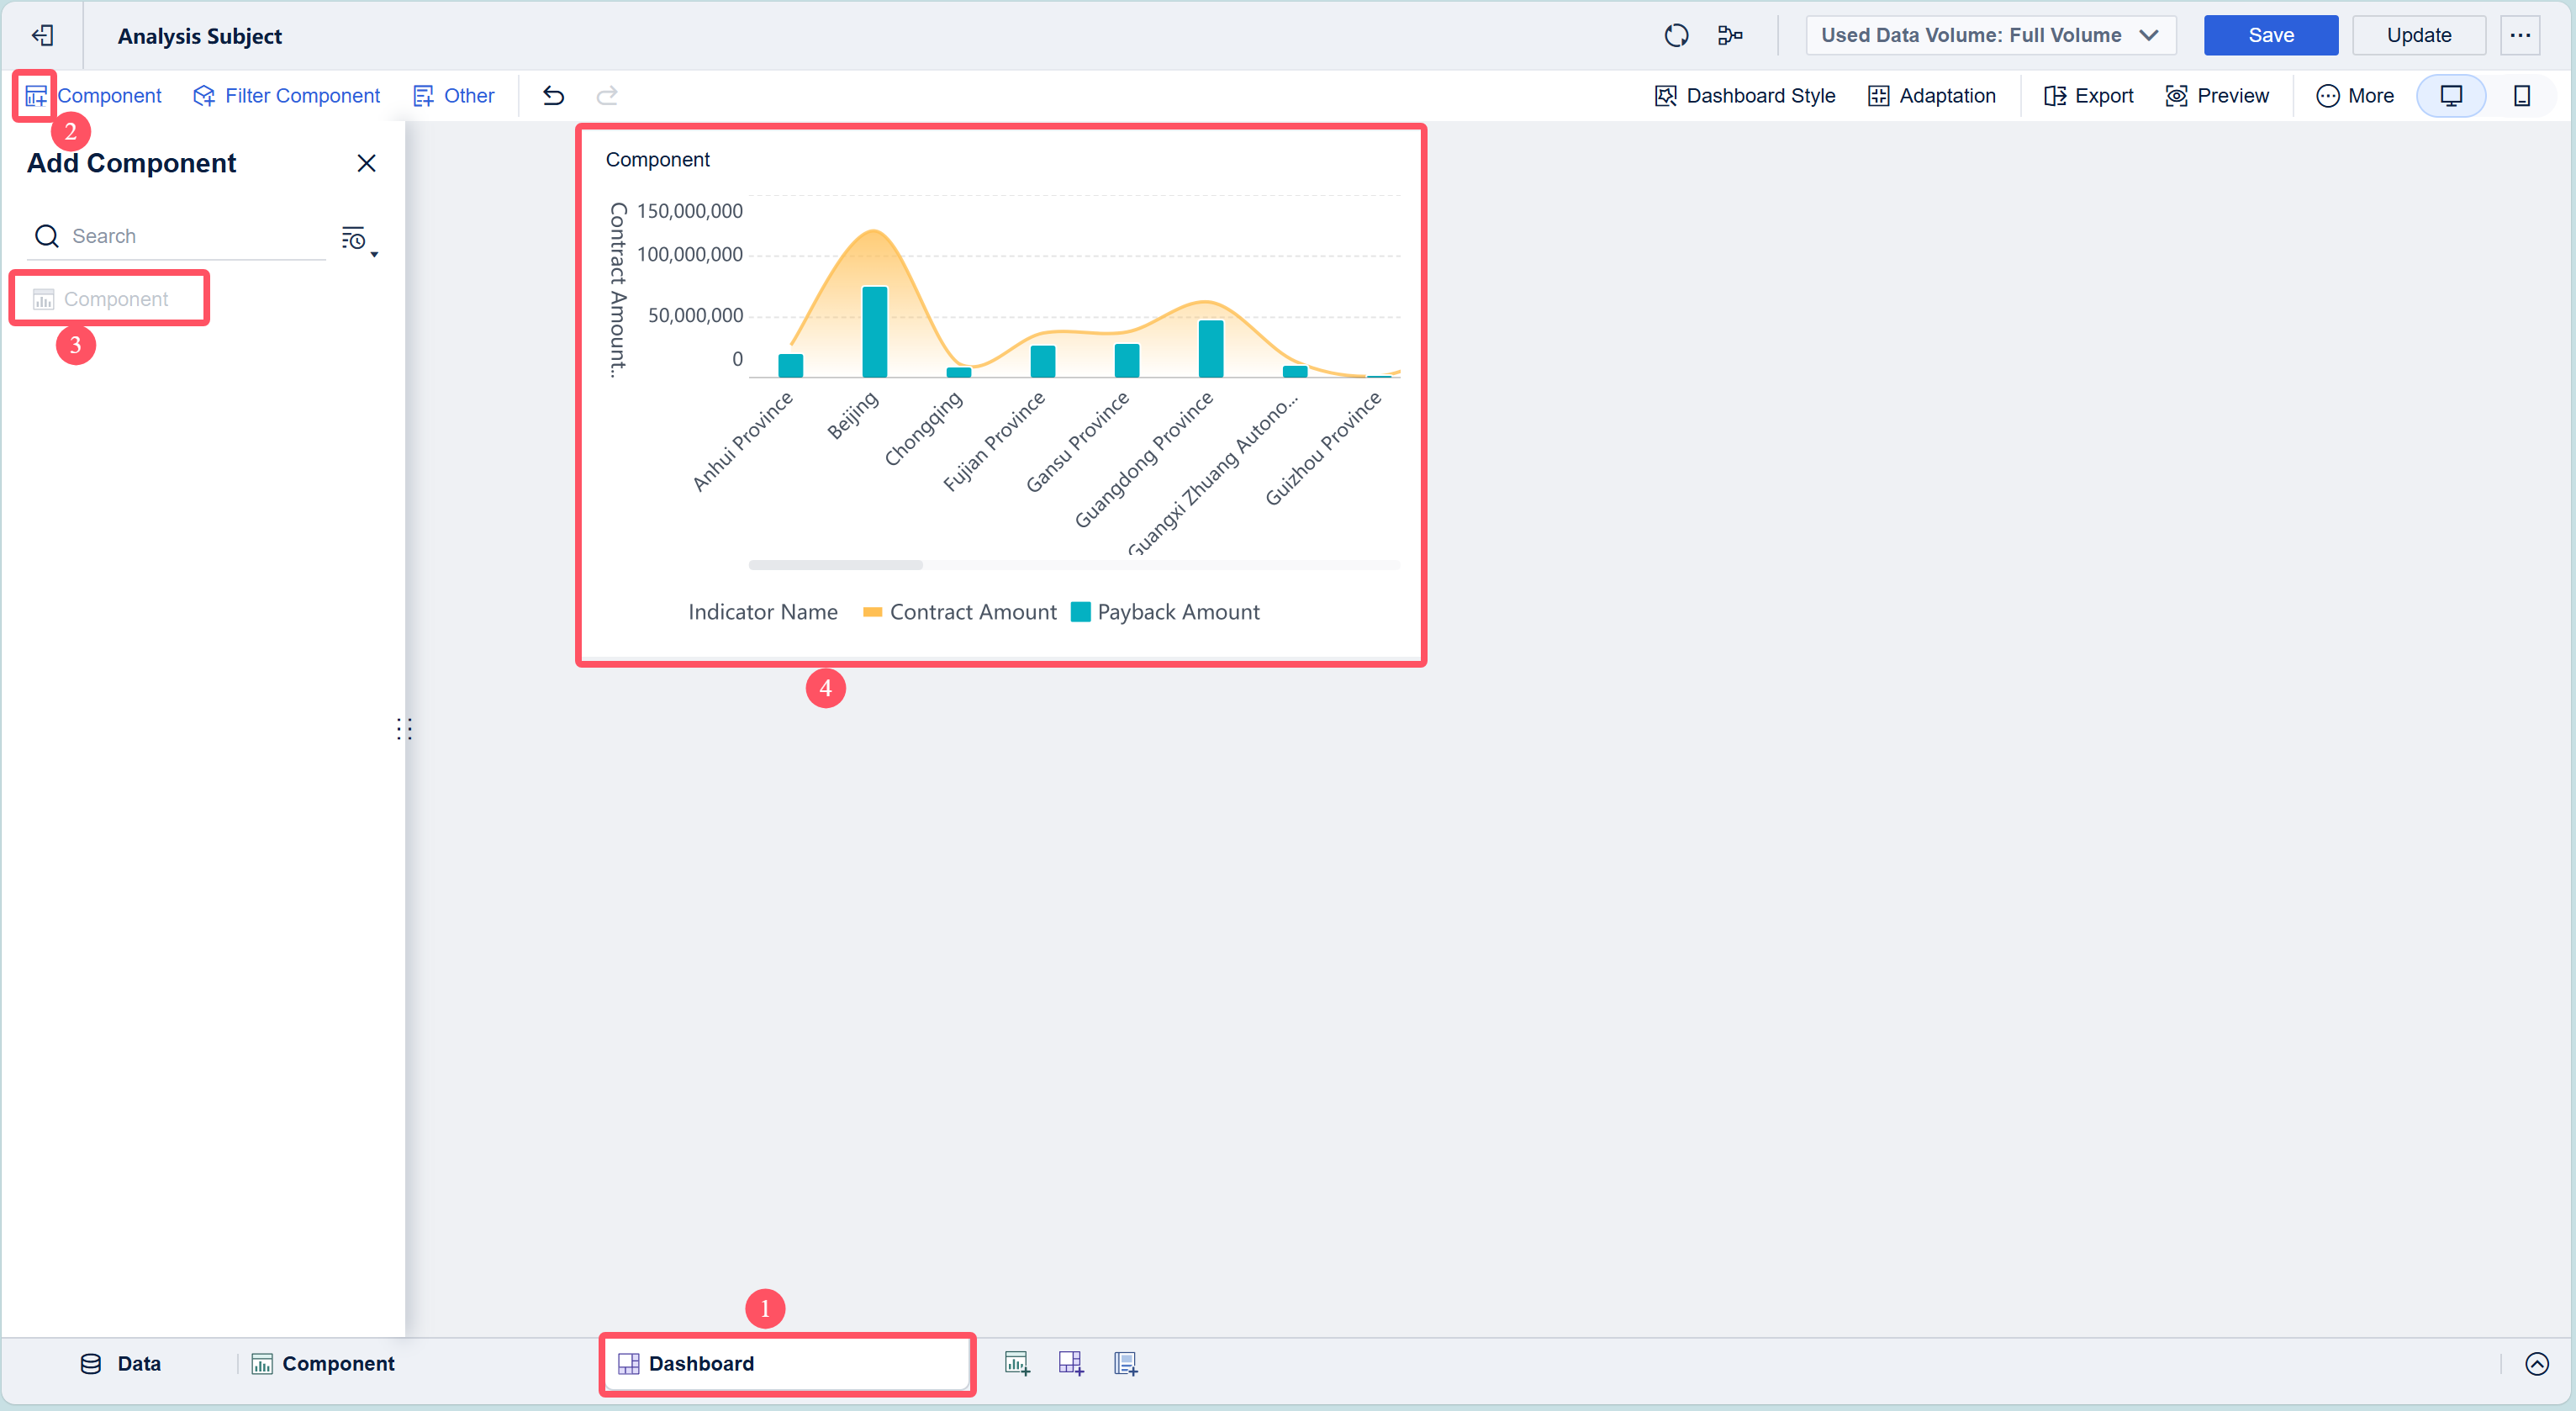Click the chart title 'Component'
This screenshot has height=1411, width=2576.
657,160
